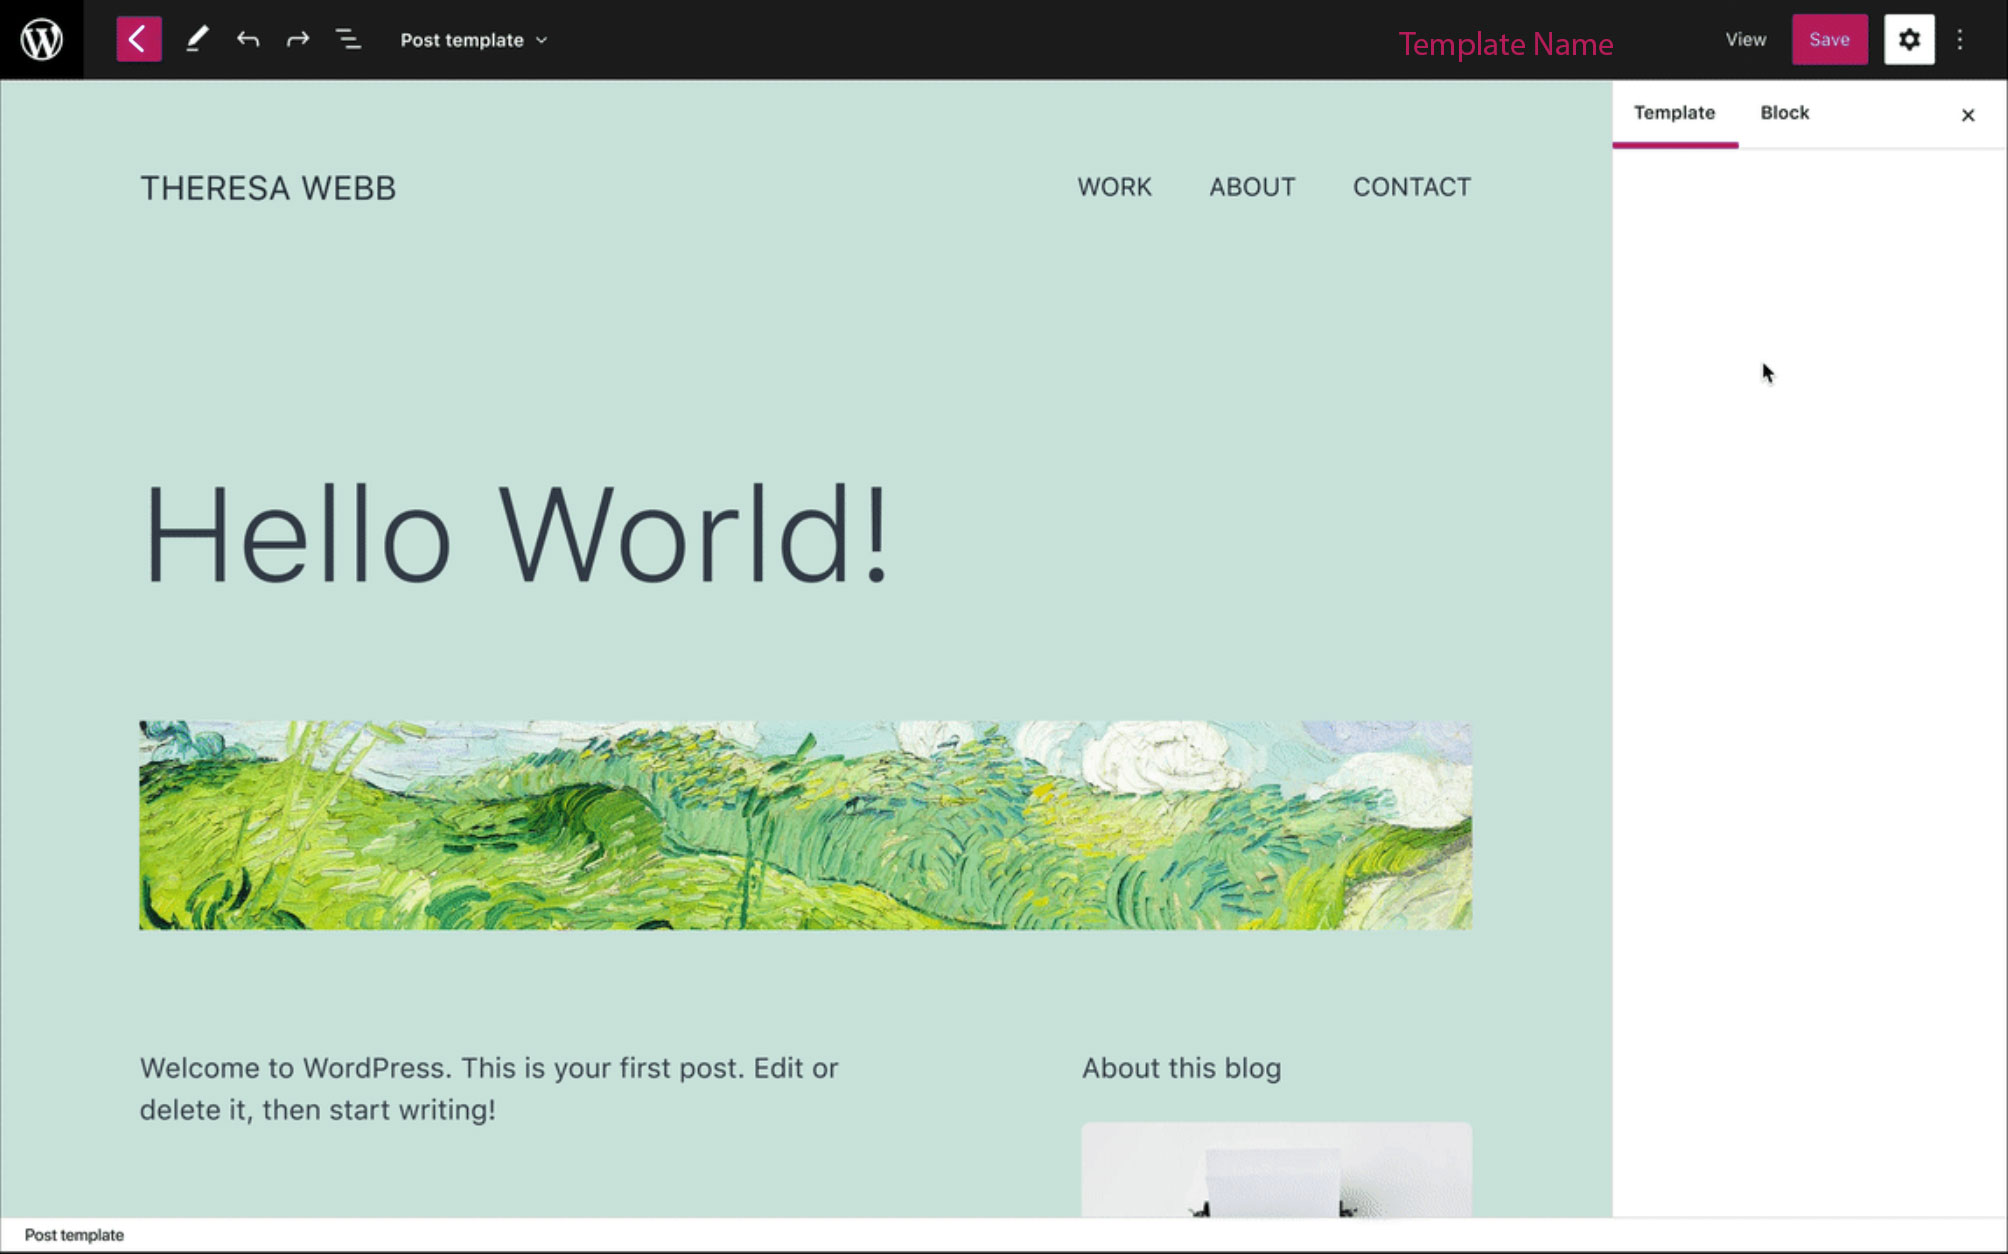Close the right sidebar panel

point(1968,114)
